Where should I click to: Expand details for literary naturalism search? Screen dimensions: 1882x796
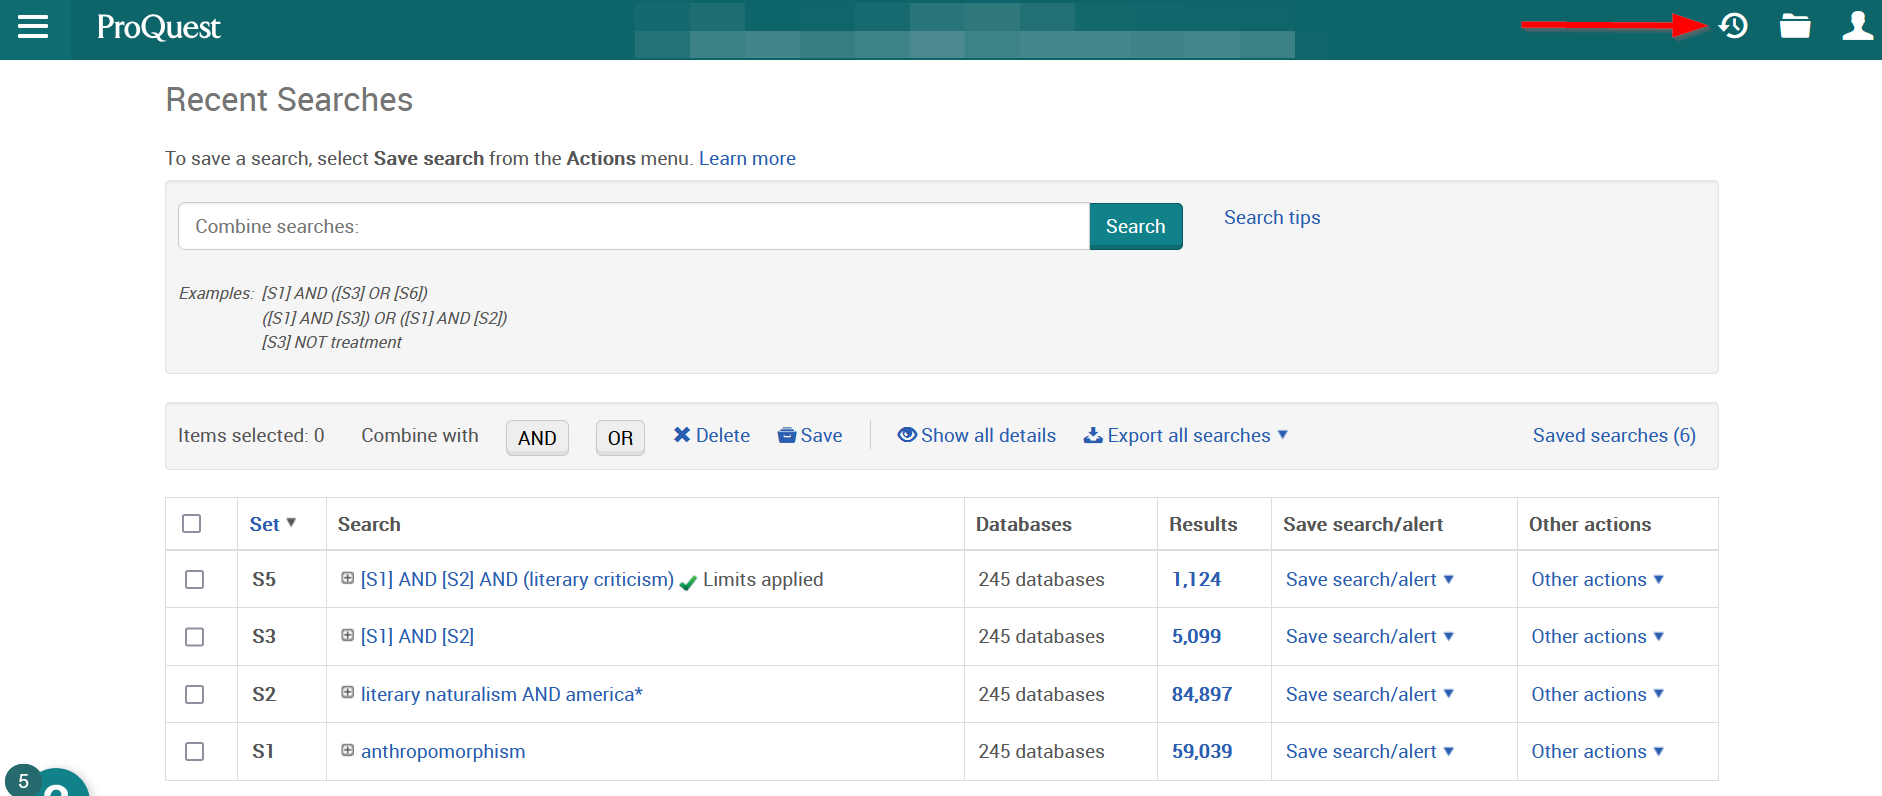347,692
